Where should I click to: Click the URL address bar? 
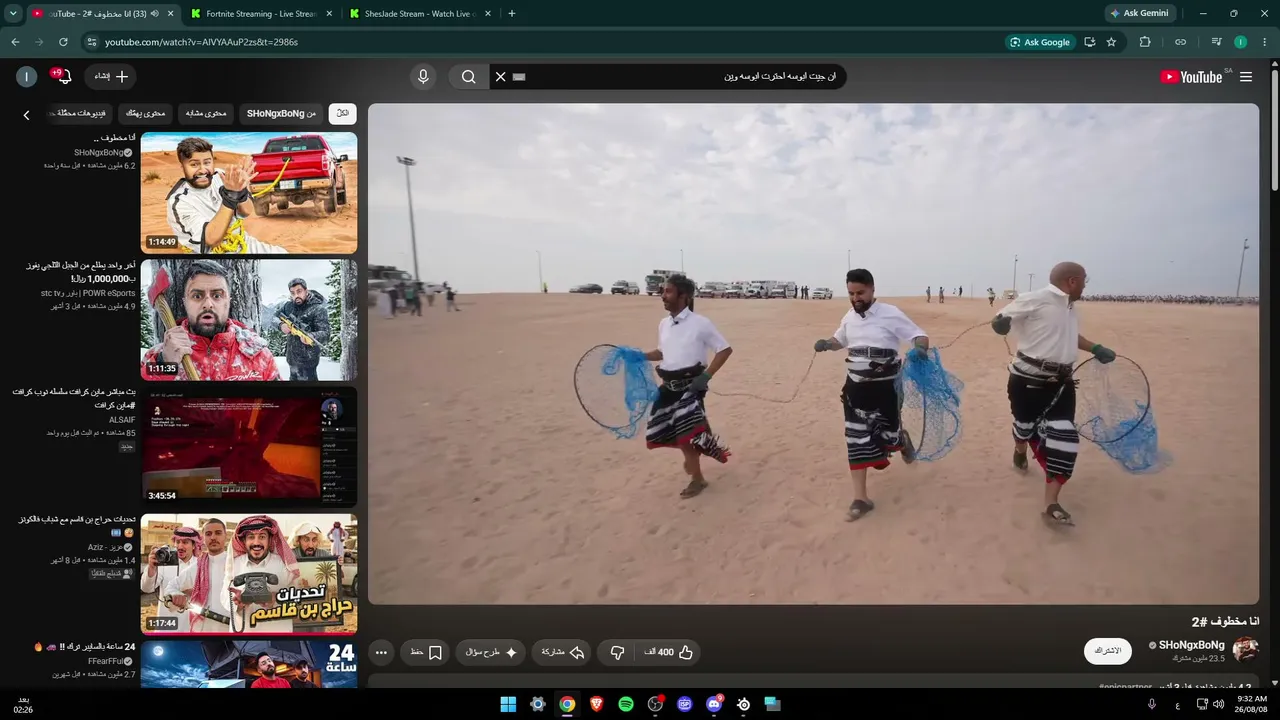tap(540, 42)
